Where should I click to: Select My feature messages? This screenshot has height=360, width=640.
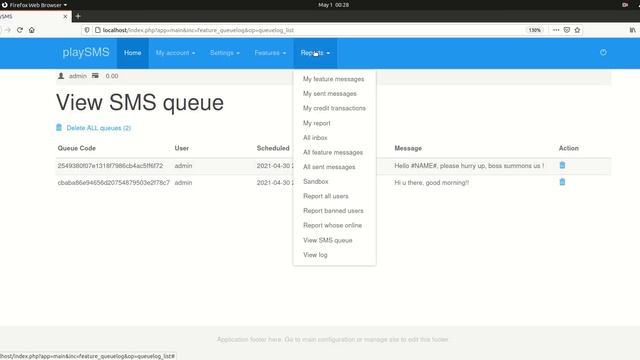(x=333, y=79)
